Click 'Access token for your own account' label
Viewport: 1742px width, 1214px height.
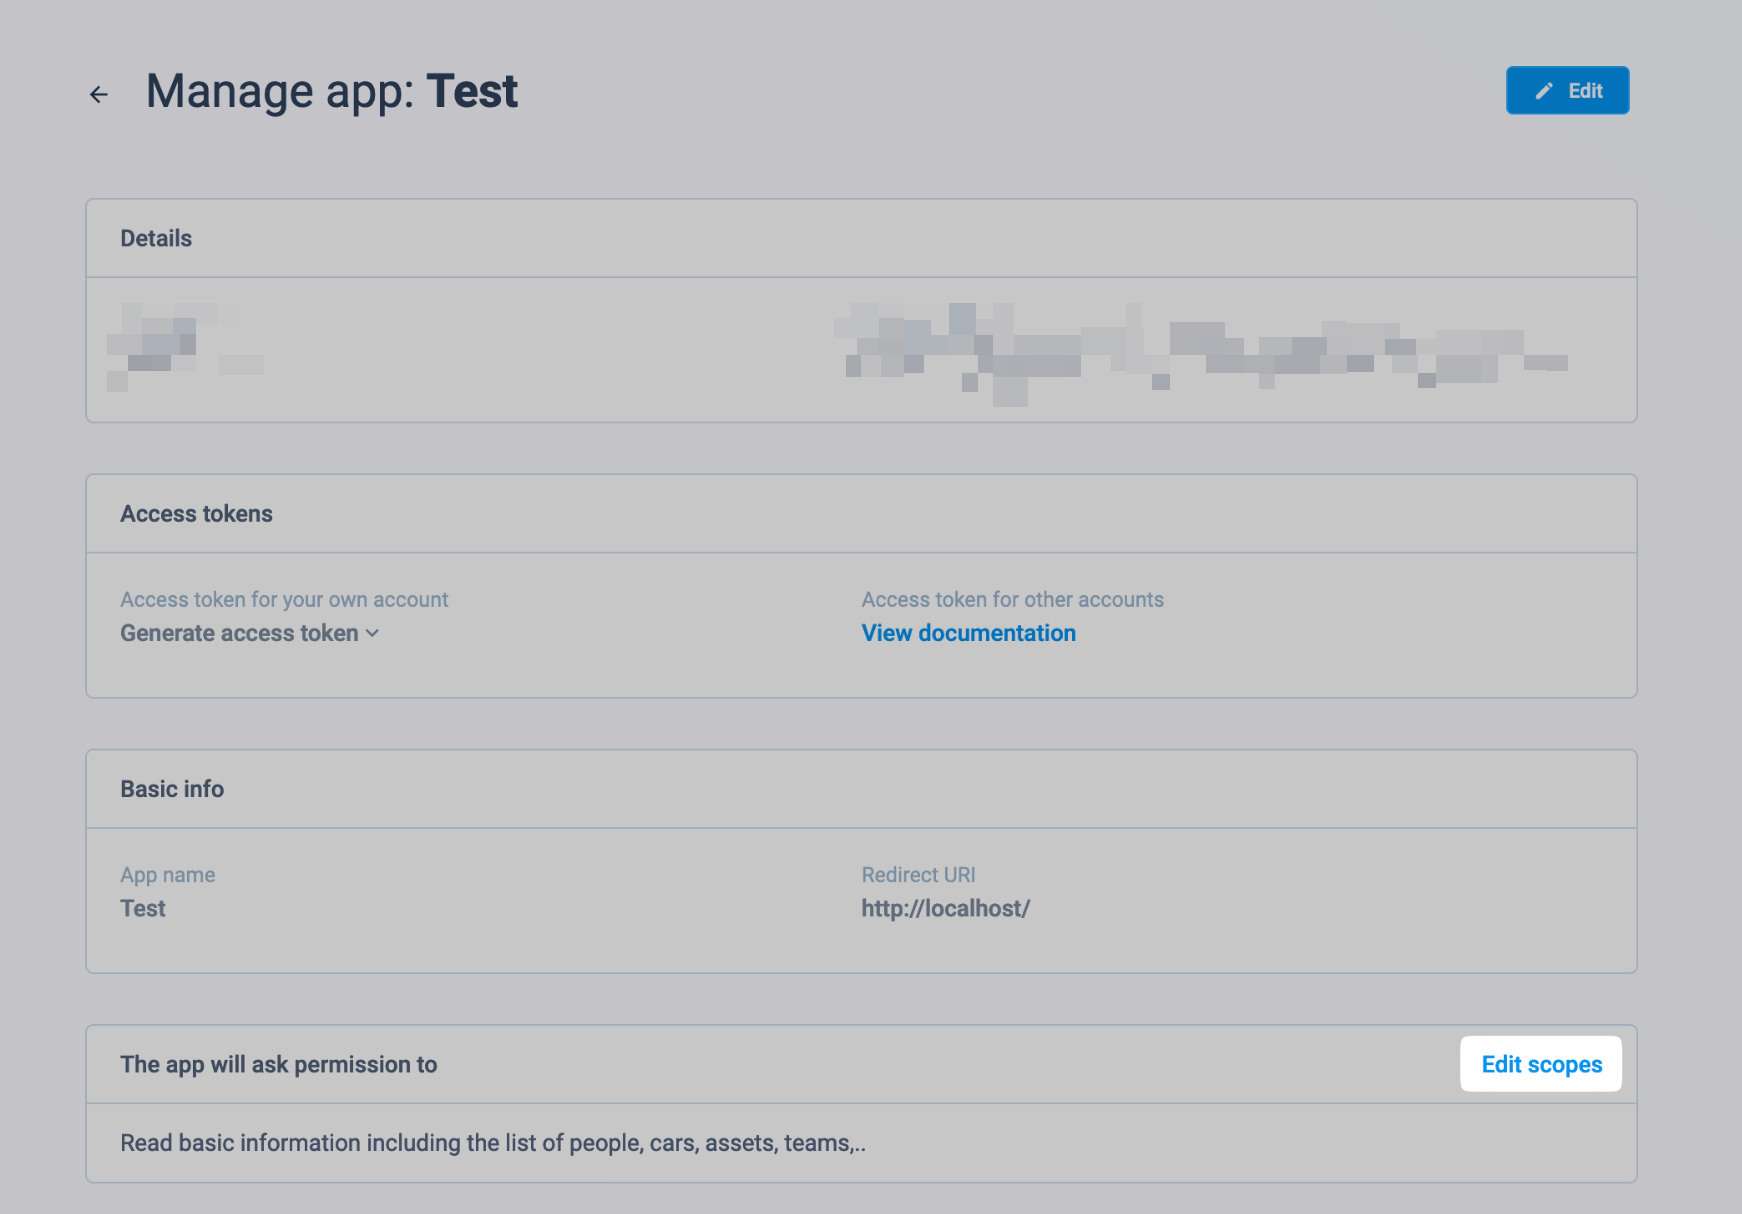coord(284,599)
